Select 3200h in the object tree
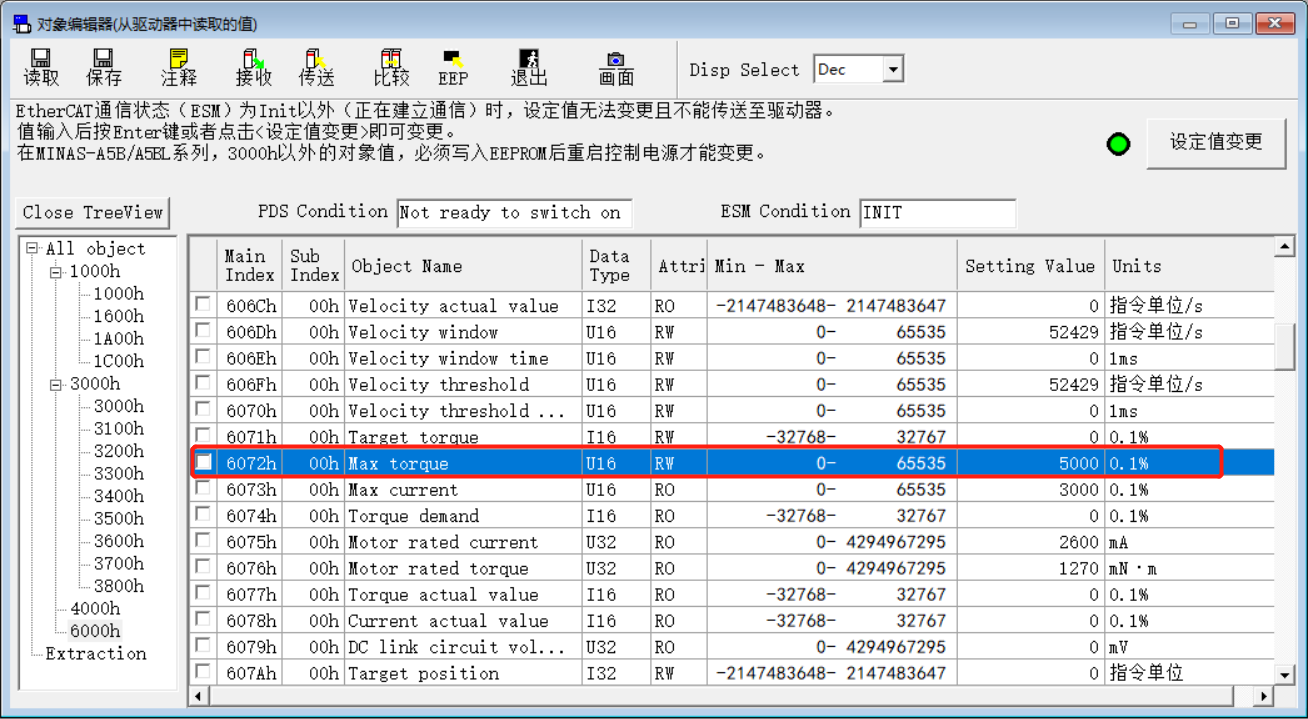The width and height of the screenshot is (1308, 719). (x=118, y=451)
